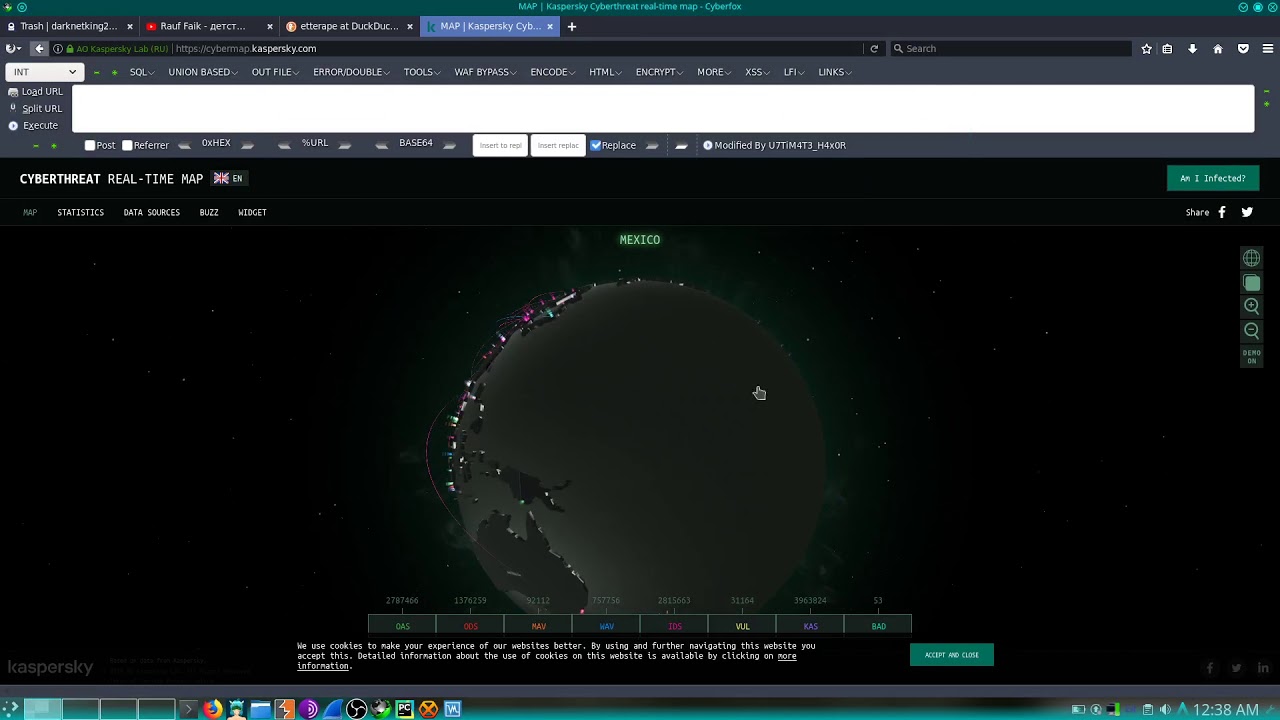Screen dimensions: 1280x720
Task: Open the BUZZ page tab
Action: [209, 212]
